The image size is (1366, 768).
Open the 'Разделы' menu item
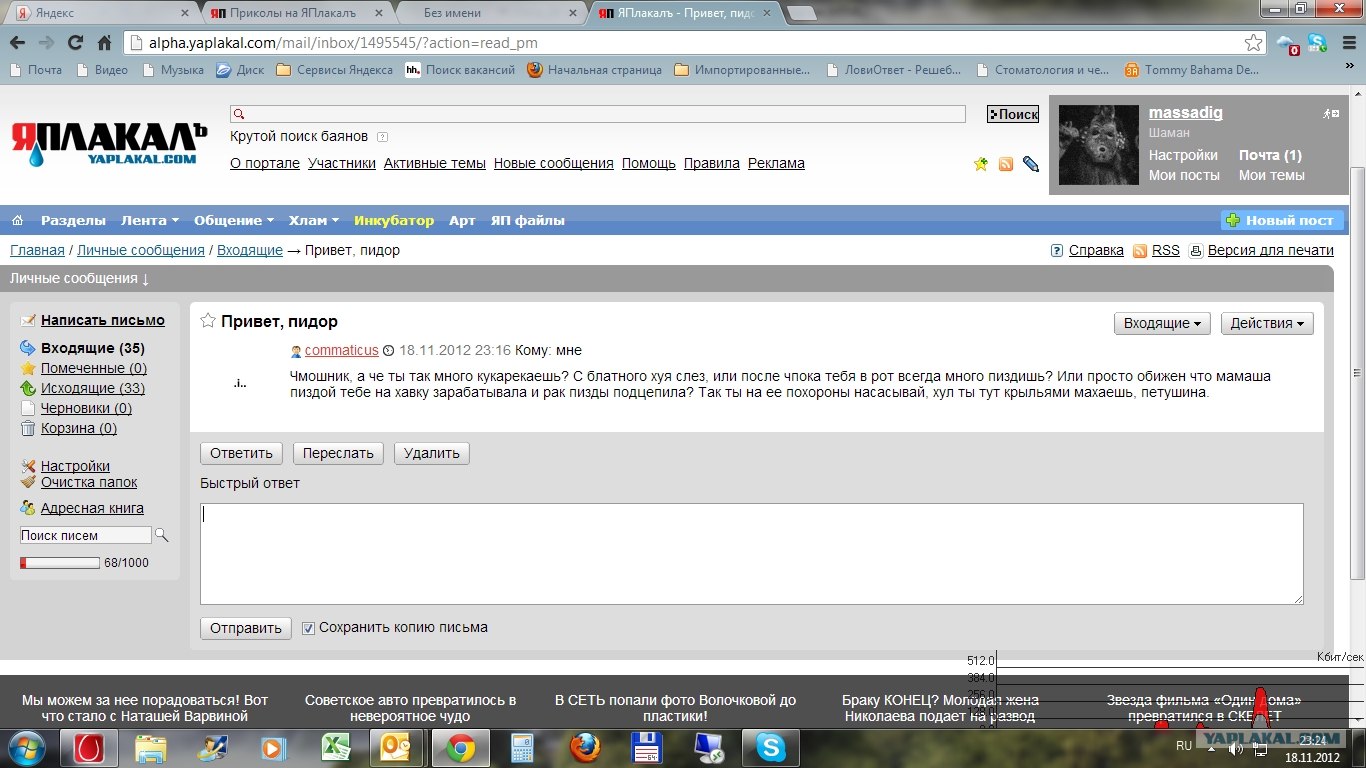click(x=73, y=220)
